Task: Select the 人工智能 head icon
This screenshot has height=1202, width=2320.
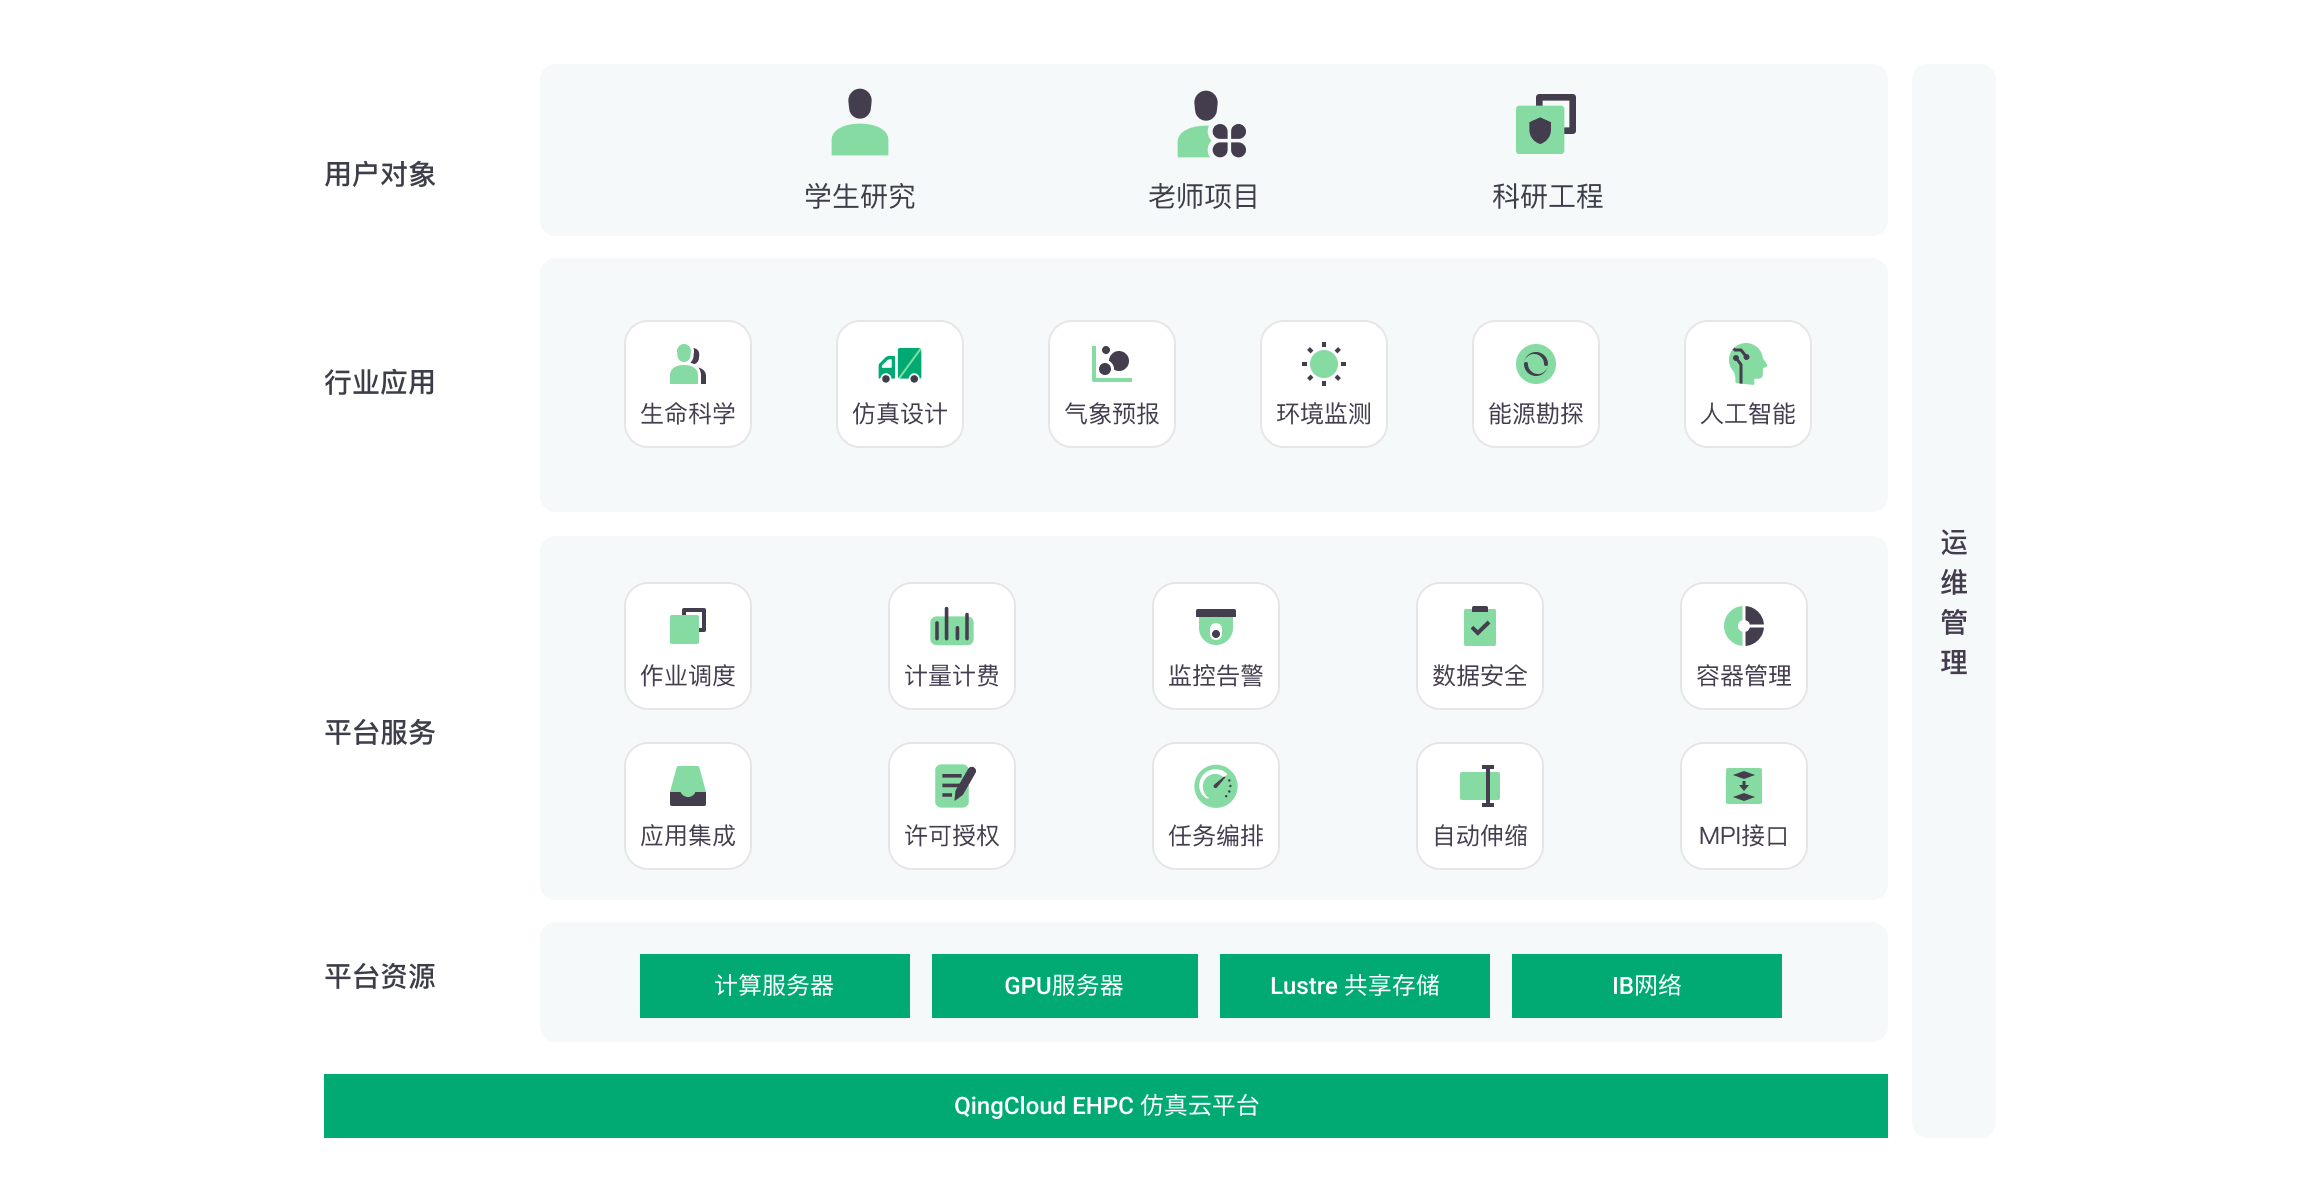Action: tap(1748, 364)
